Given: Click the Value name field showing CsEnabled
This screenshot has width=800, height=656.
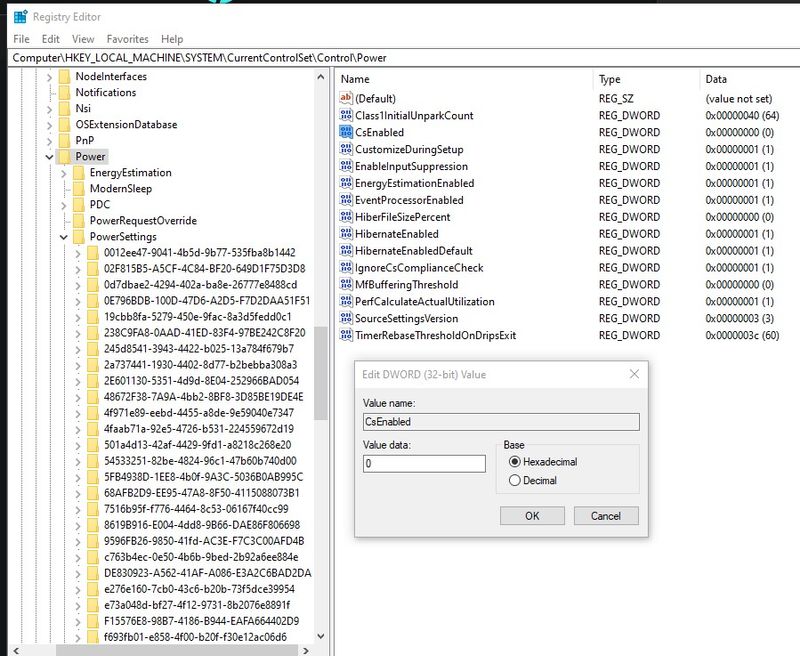Looking at the screenshot, I should coord(501,421).
